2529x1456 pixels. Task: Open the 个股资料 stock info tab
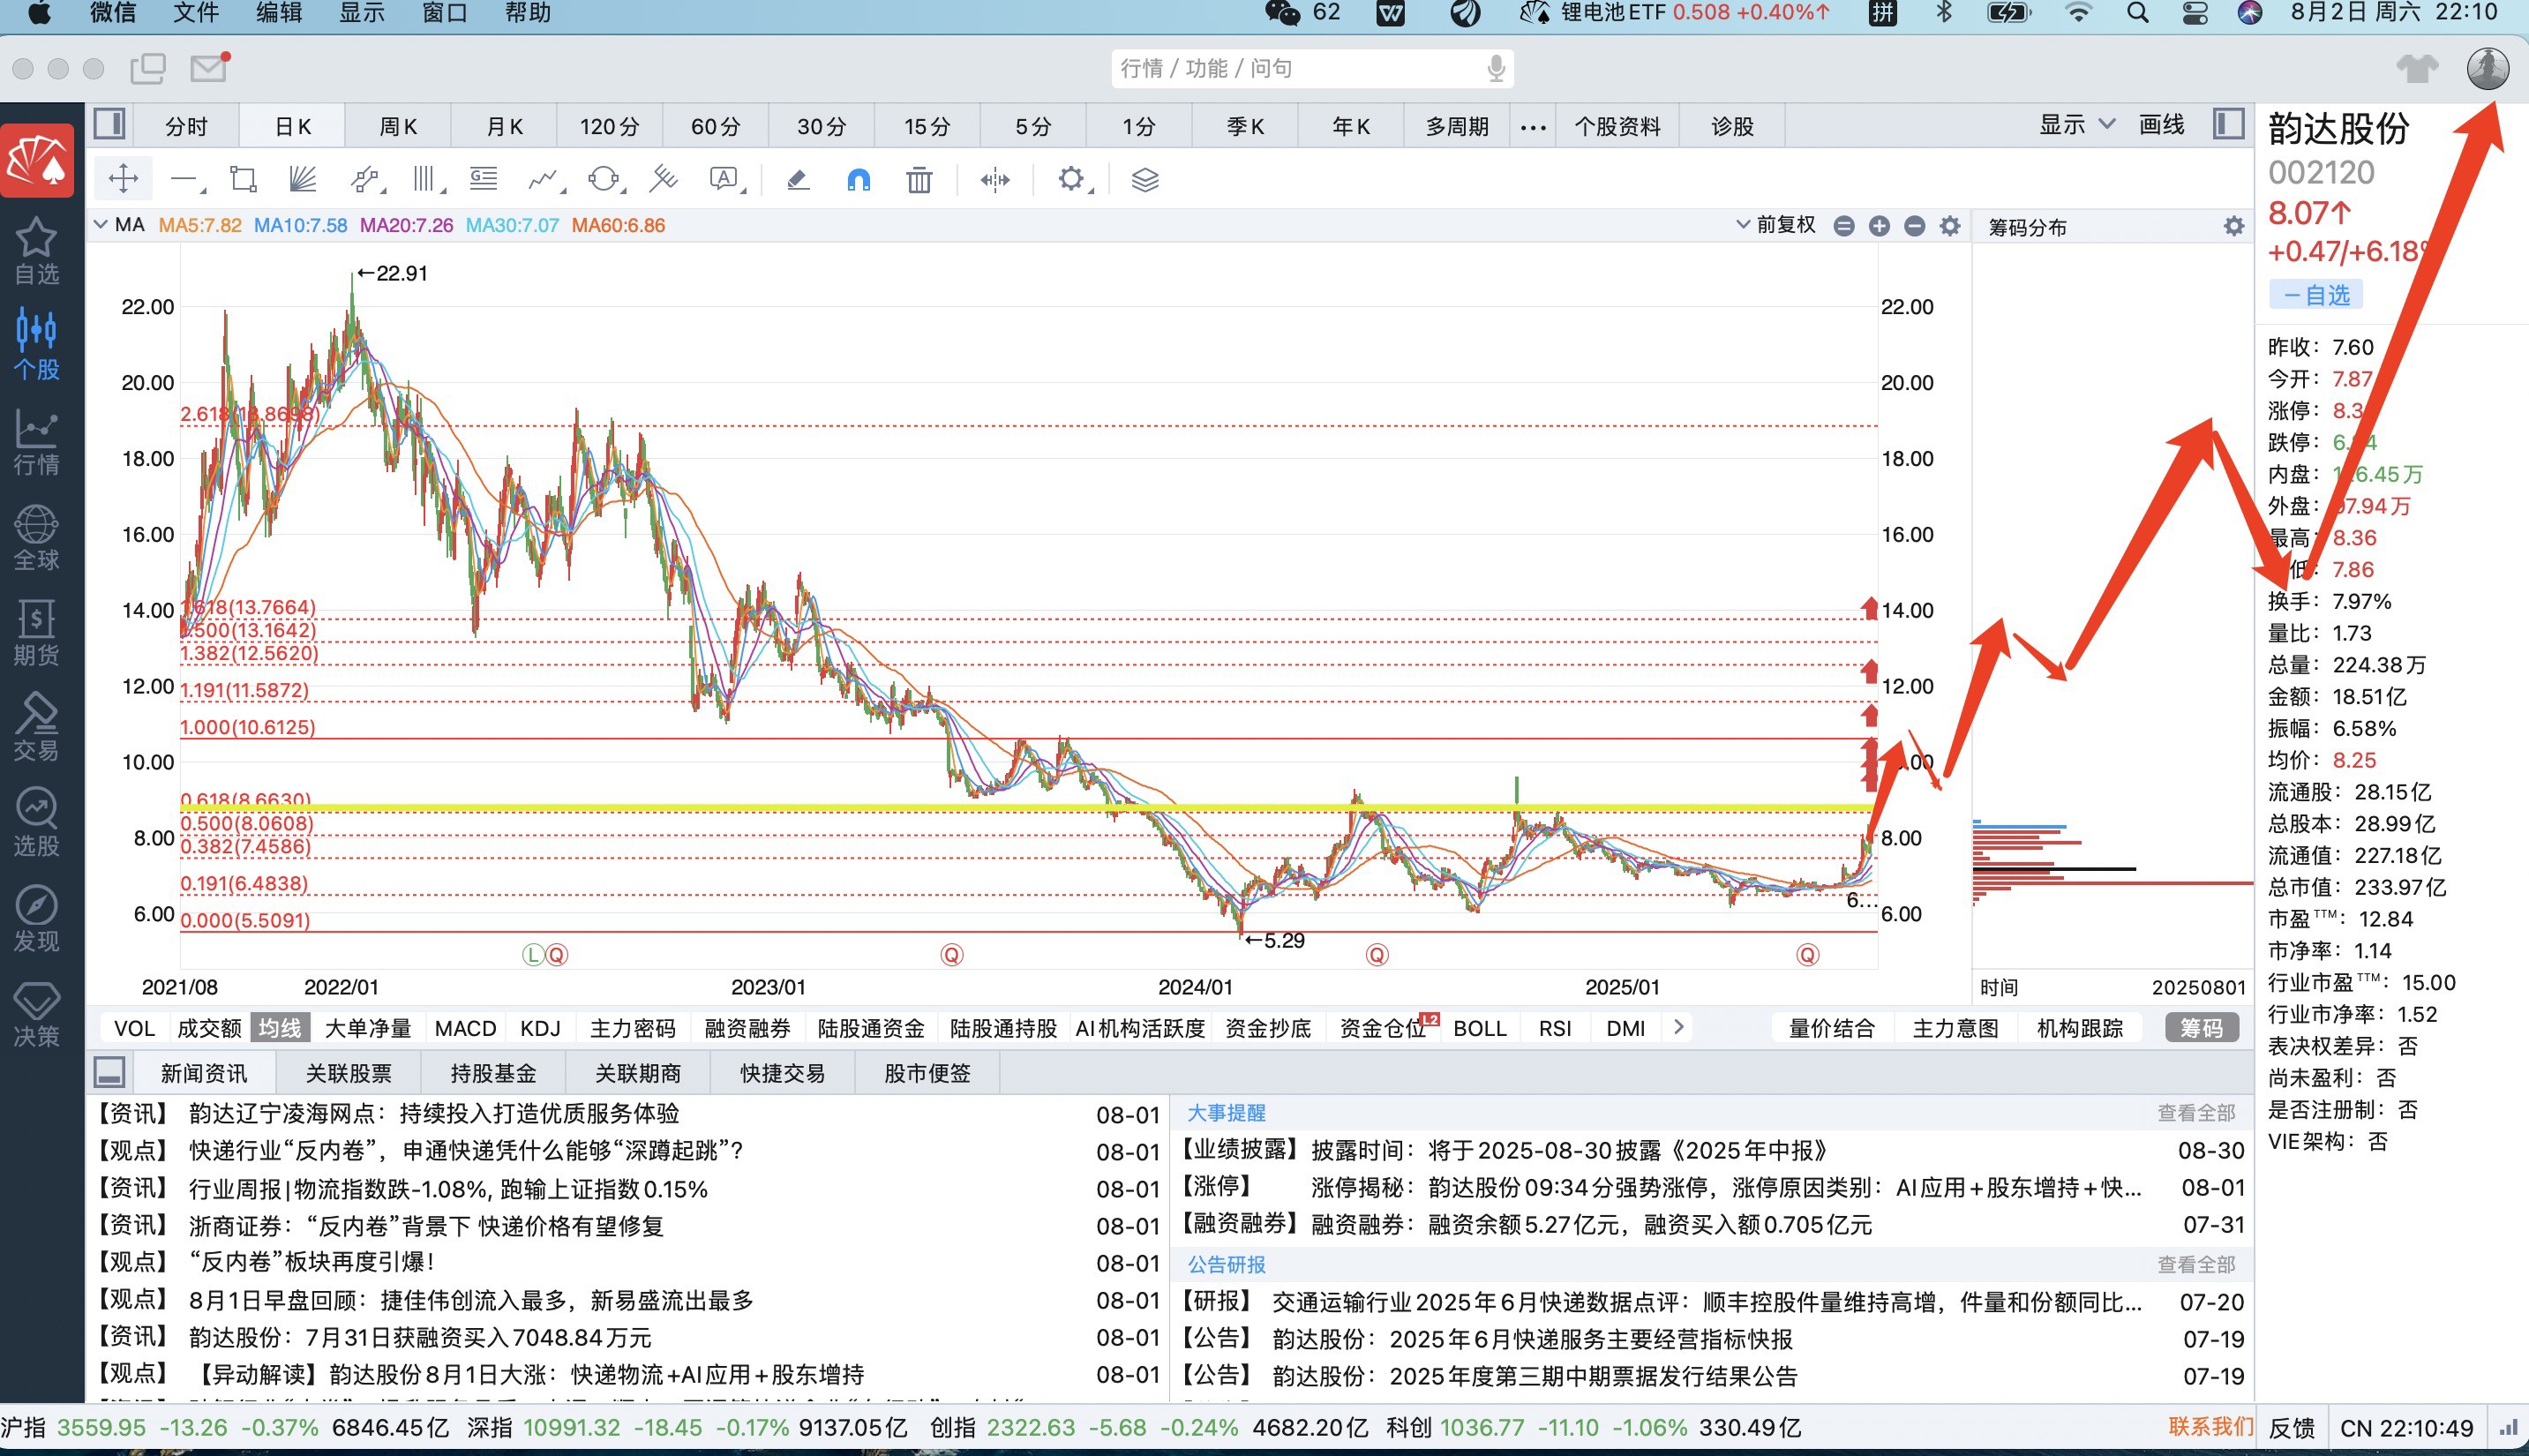(1617, 127)
